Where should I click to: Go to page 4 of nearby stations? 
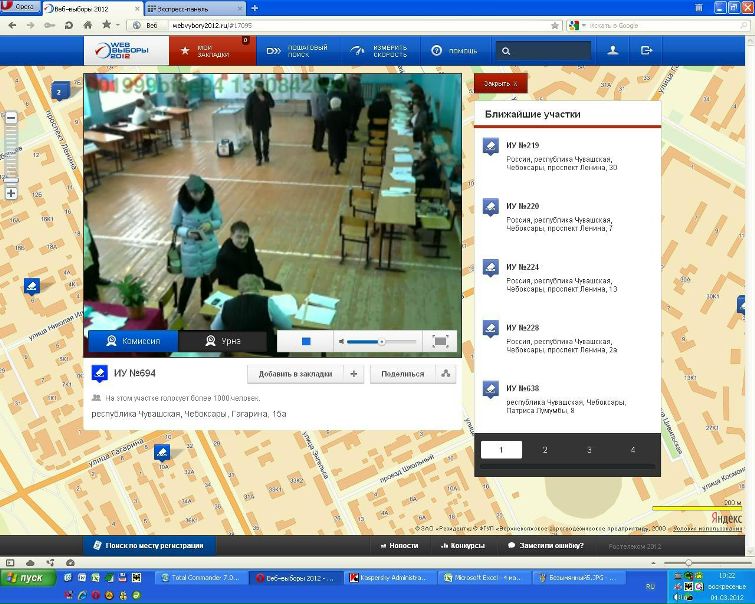tap(633, 450)
